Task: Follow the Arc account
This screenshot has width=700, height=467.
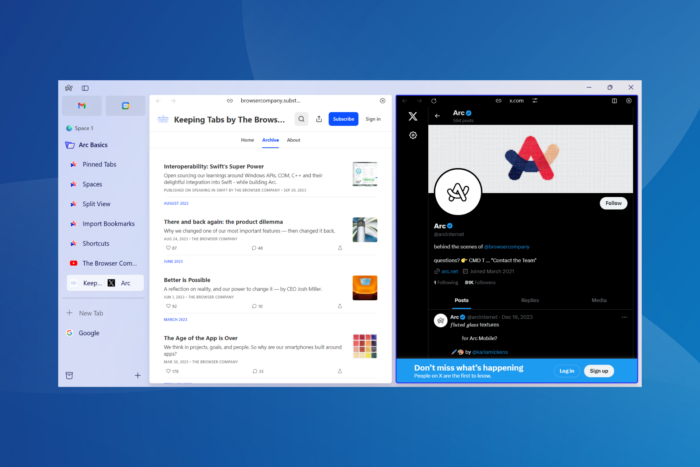Action: [613, 203]
